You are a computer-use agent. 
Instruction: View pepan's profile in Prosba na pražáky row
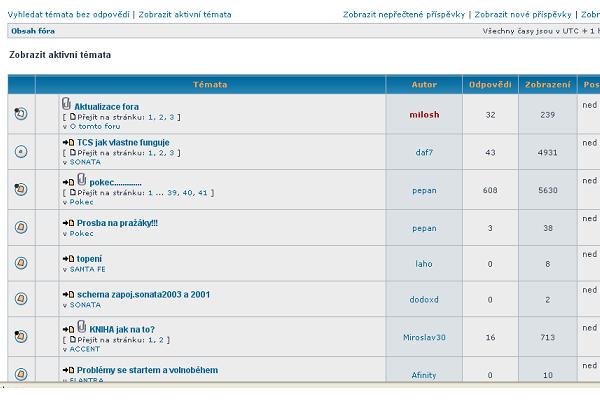tap(424, 228)
